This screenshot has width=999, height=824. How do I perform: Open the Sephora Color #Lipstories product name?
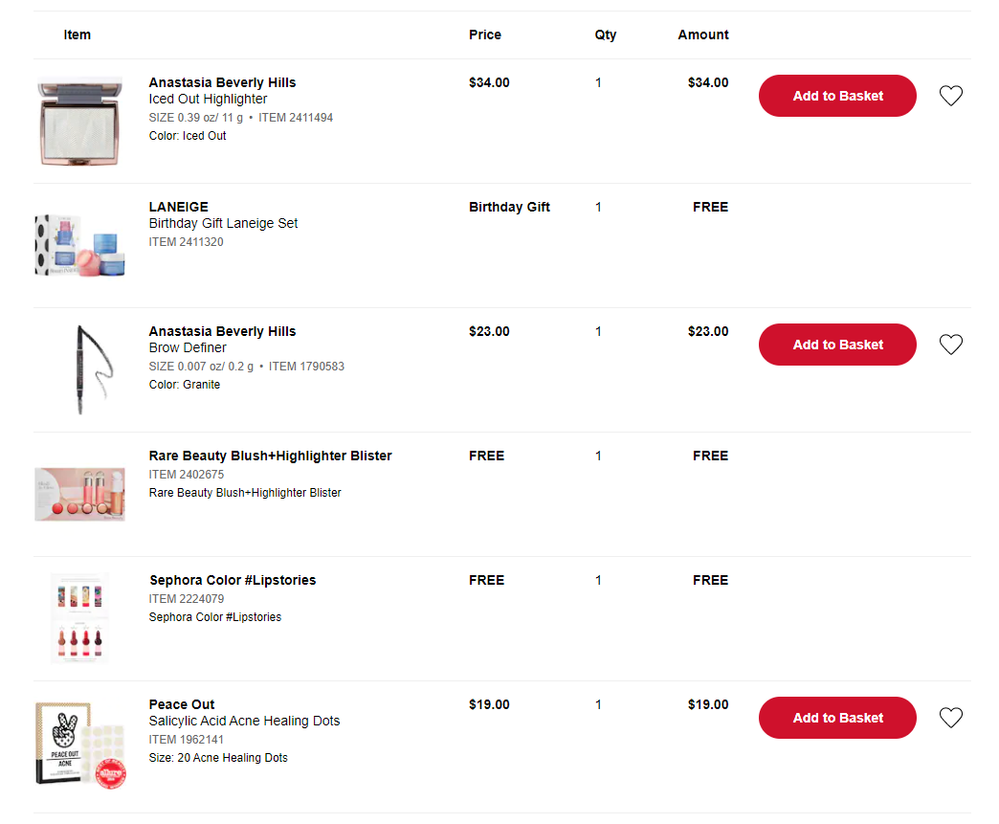pos(232,579)
